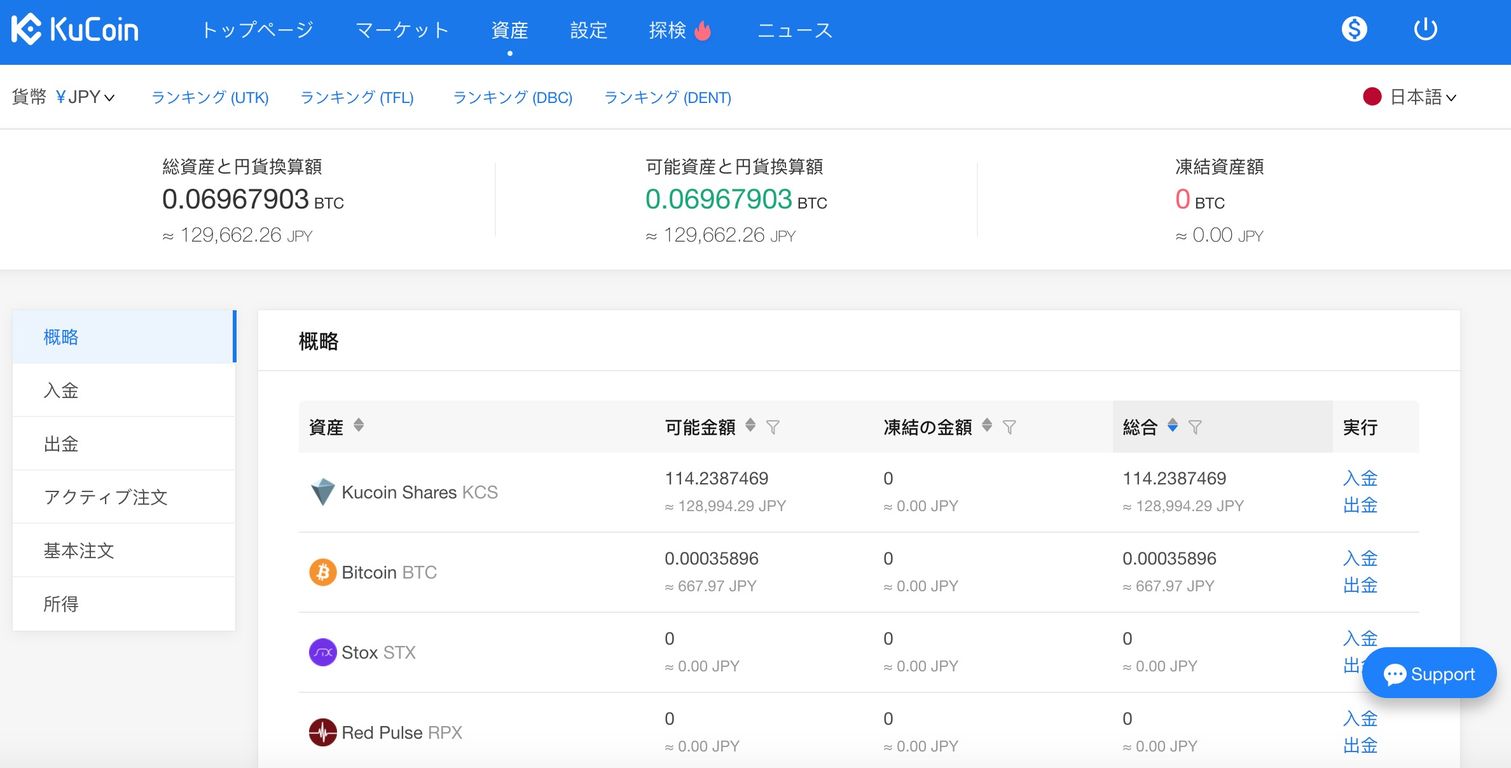The image size is (1511, 768).
Task: Open filter icon beside 凍結の金額
Action: [1009, 427]
